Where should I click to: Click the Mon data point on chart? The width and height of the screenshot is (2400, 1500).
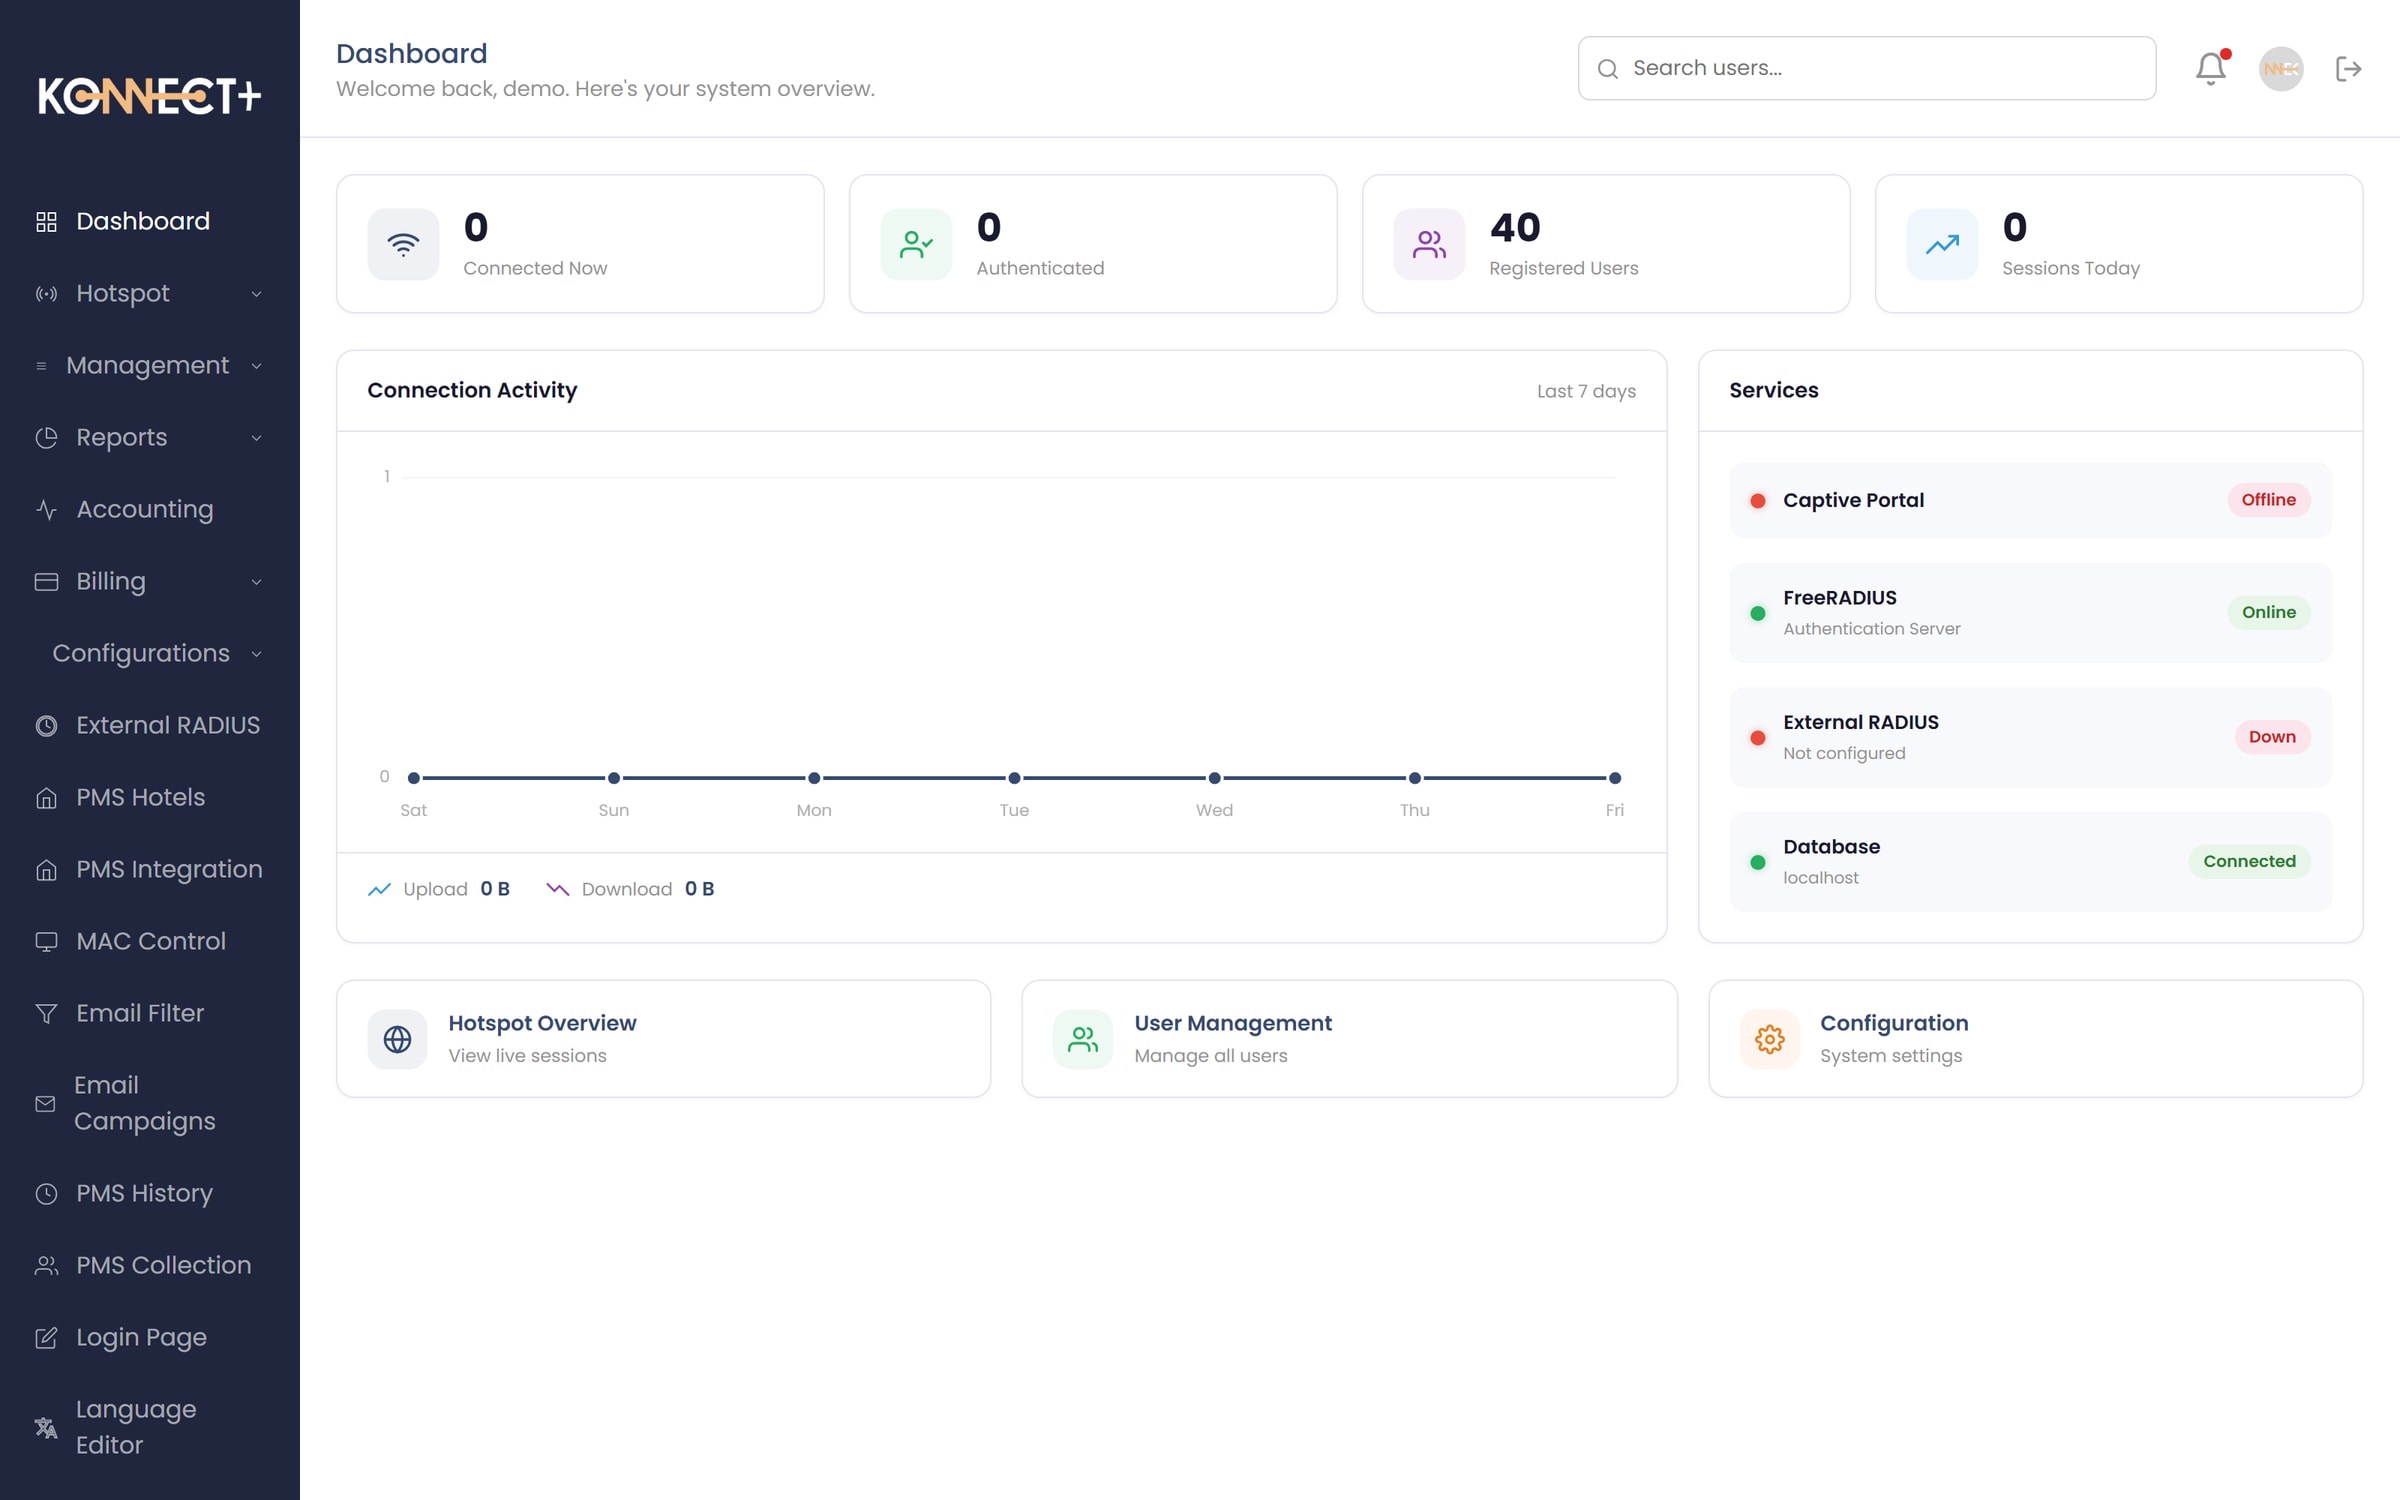click(814, 778)
